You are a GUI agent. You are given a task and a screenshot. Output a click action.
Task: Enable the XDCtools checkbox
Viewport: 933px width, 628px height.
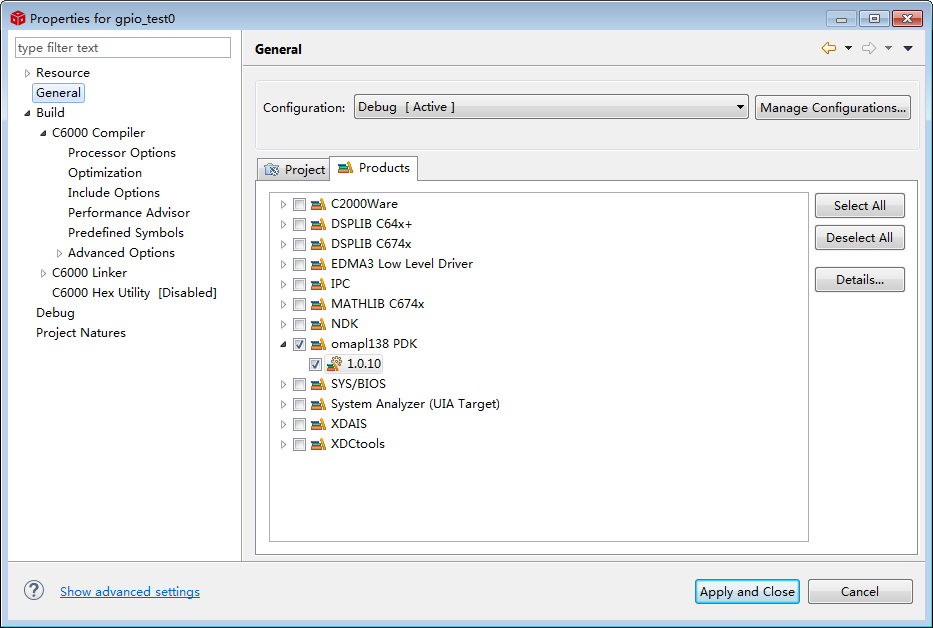[299, 445]
